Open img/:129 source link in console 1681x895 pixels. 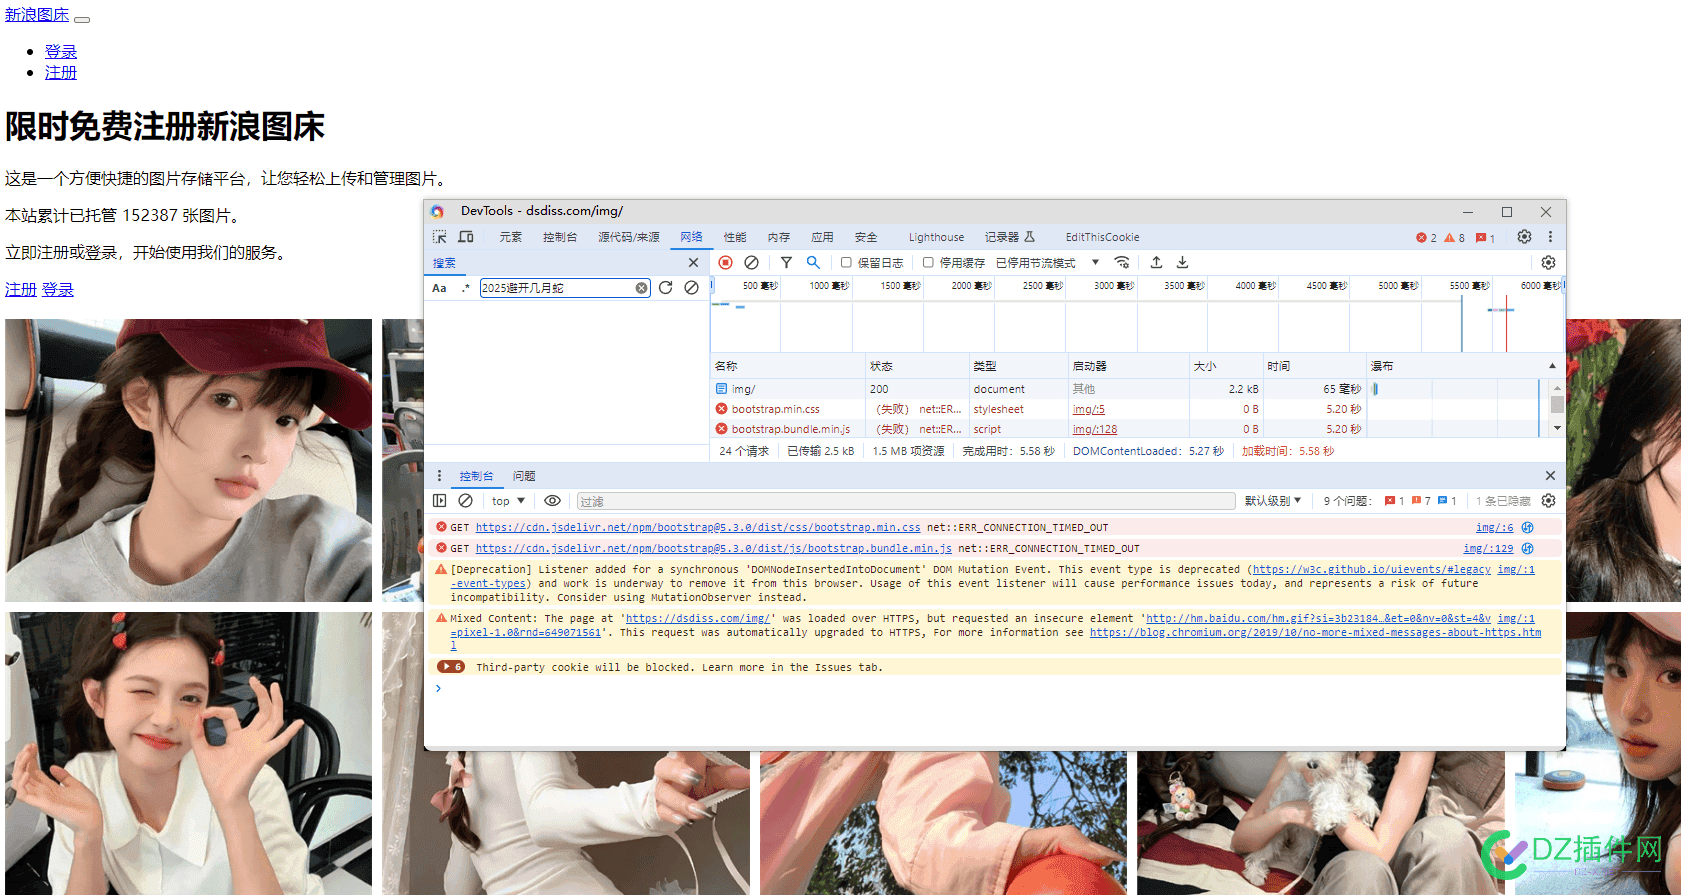click(x=1488, y=548)
